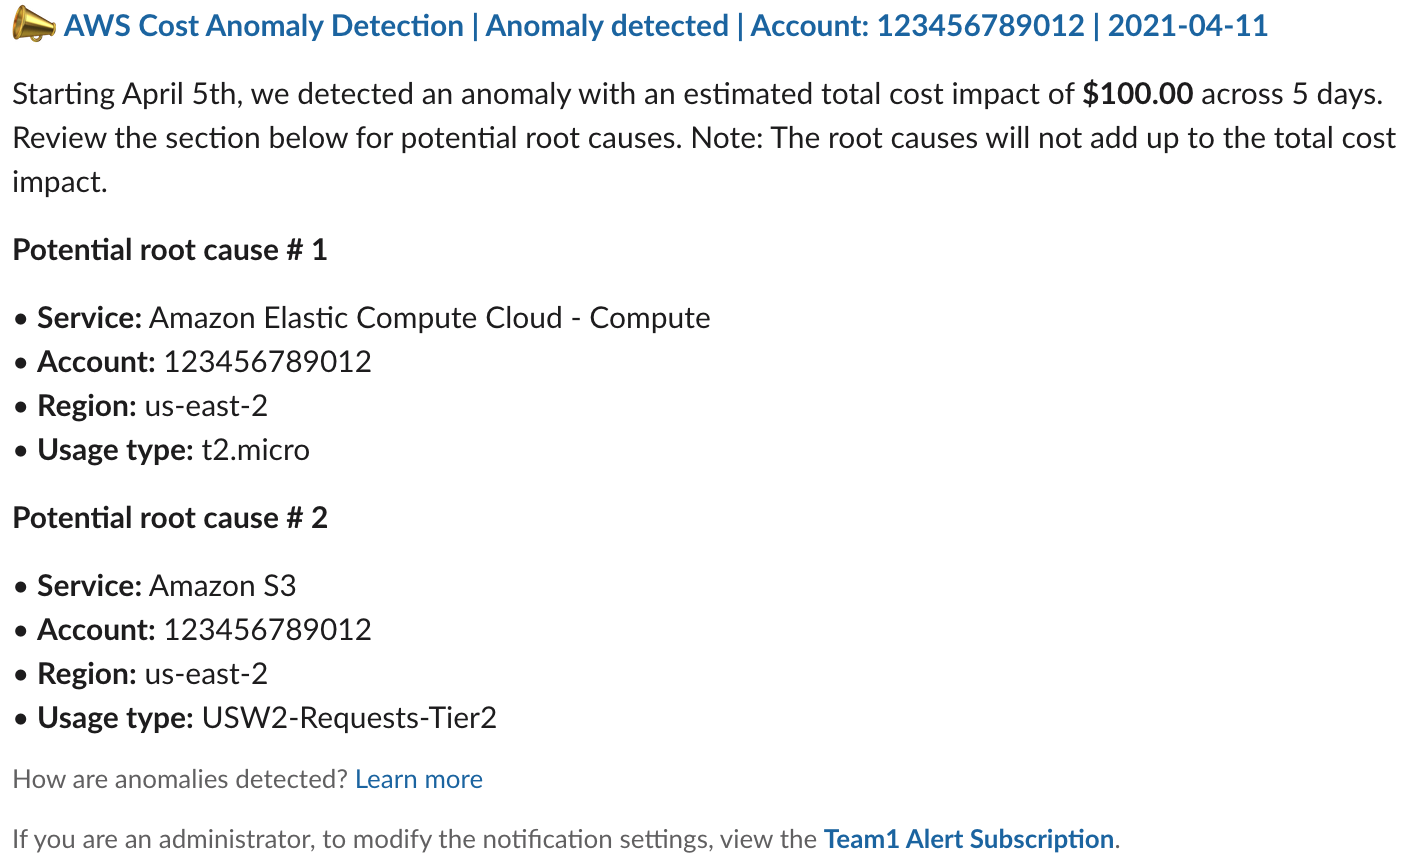Viewport: 1406px width, 868px height.
Task: Click account number under root cause 1
Action: pyautogui.click(x=267, y=362)
